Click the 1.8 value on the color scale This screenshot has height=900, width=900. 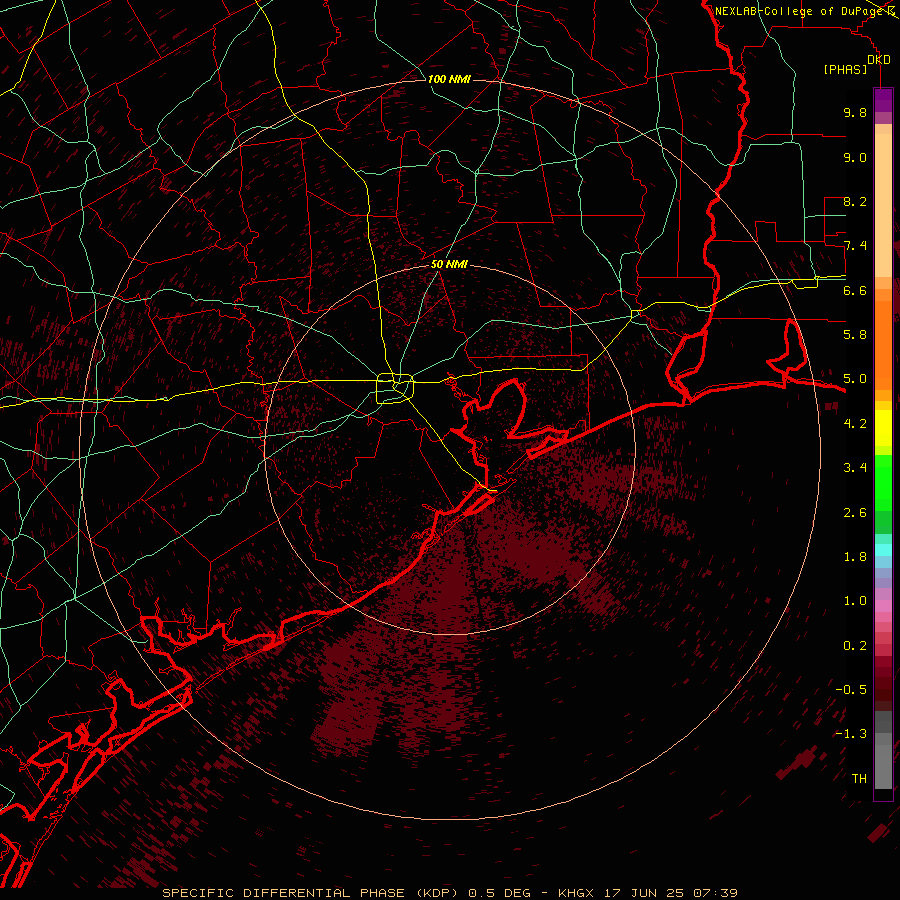click(x=855, y=557)
